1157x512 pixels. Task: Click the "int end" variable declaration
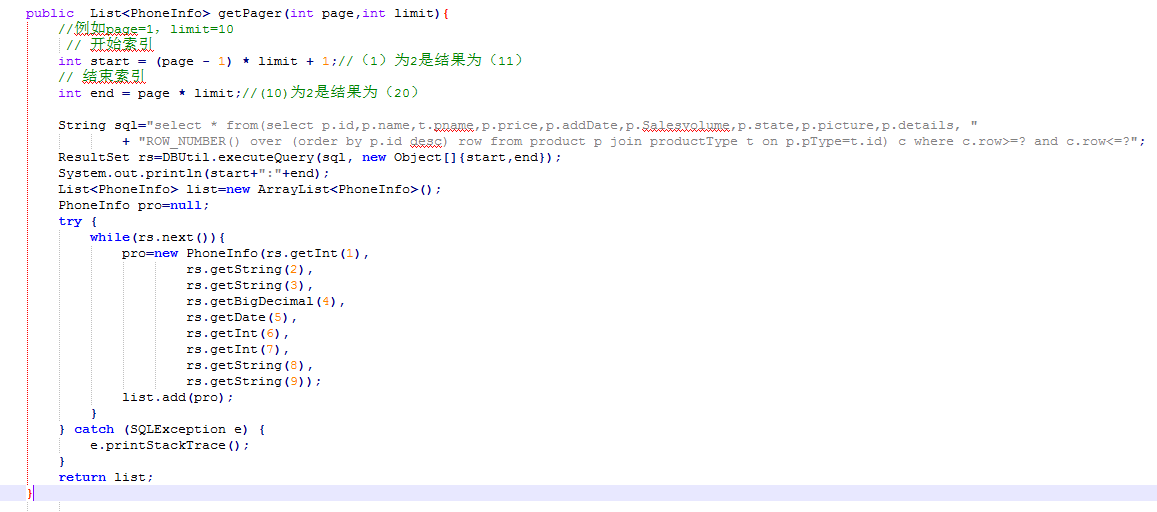pyautogui.click(x=86, y=93)
